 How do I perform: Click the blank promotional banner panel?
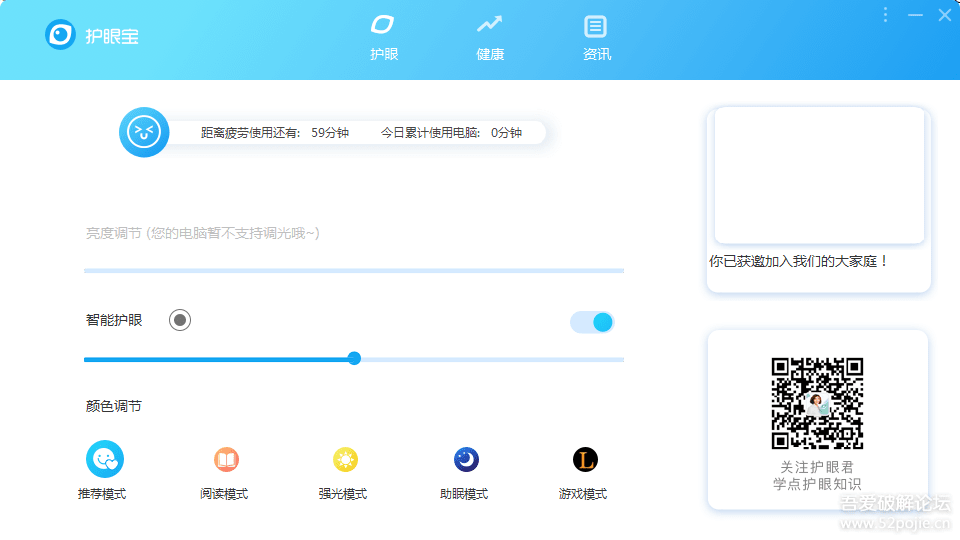point(818,175)
